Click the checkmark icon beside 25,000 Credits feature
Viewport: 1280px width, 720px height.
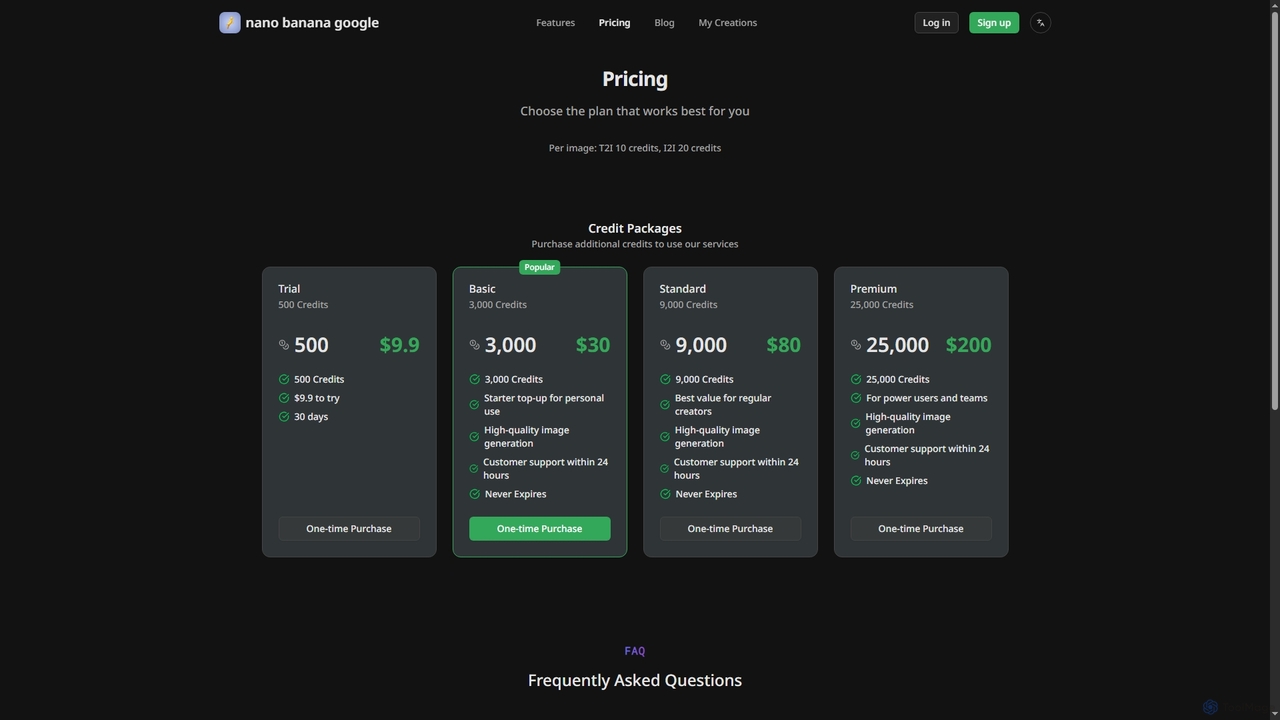[x=856, y=379]
